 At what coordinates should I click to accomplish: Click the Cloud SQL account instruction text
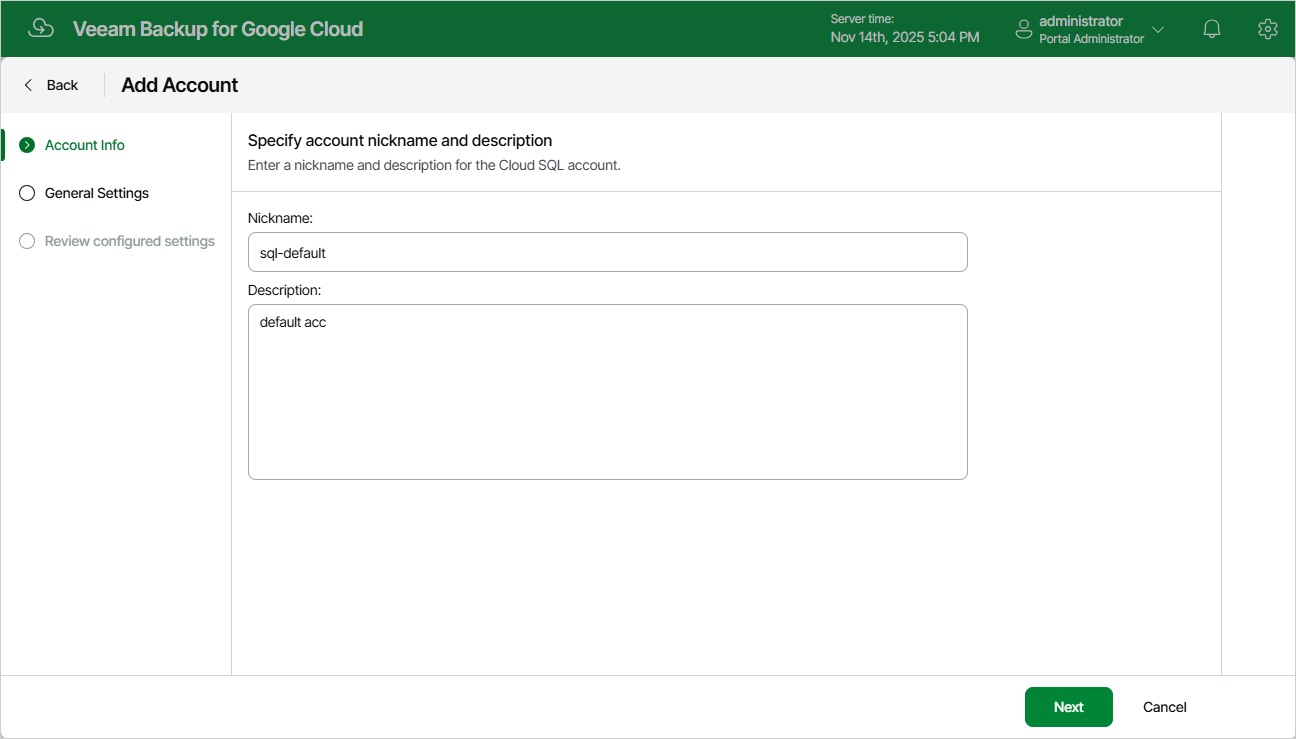(434, 165)
